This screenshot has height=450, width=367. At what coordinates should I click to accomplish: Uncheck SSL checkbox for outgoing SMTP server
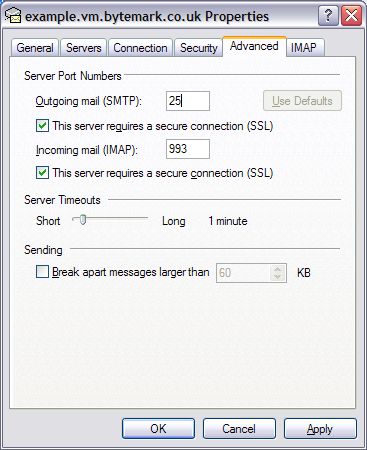[42, 126]
